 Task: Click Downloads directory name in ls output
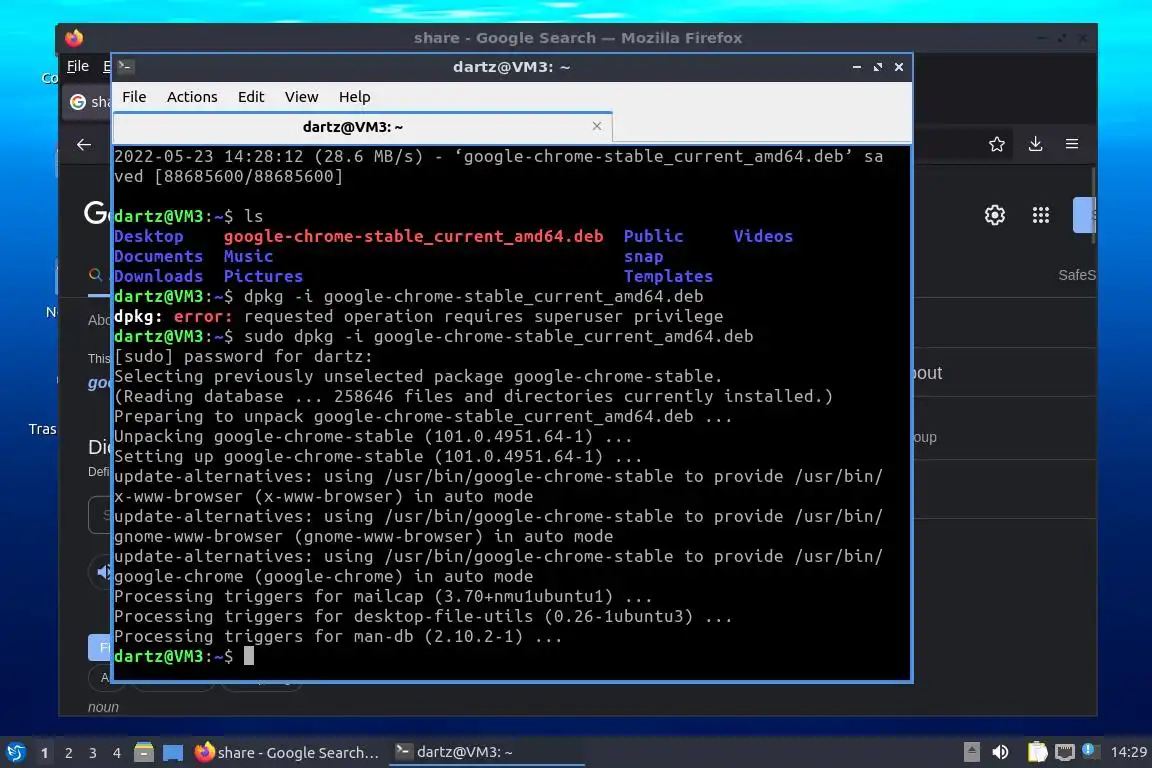(158, 276)
